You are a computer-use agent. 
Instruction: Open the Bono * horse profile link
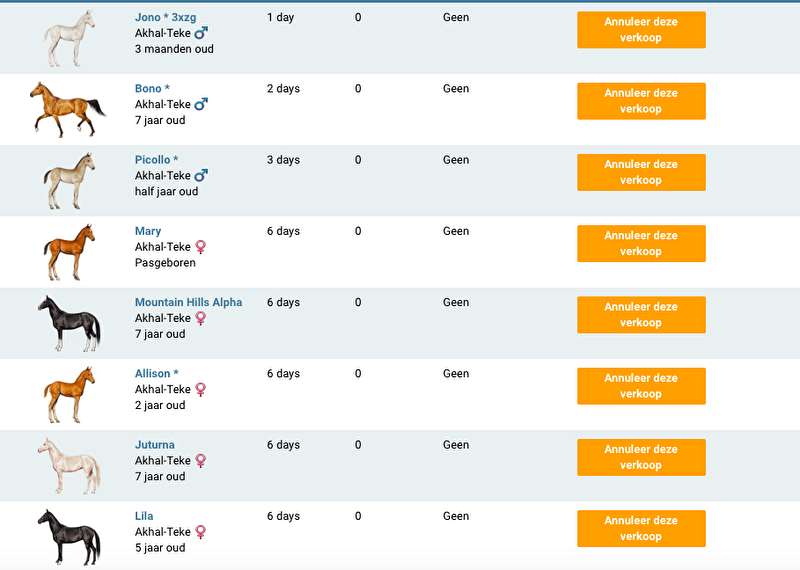(x=152, y=88)
